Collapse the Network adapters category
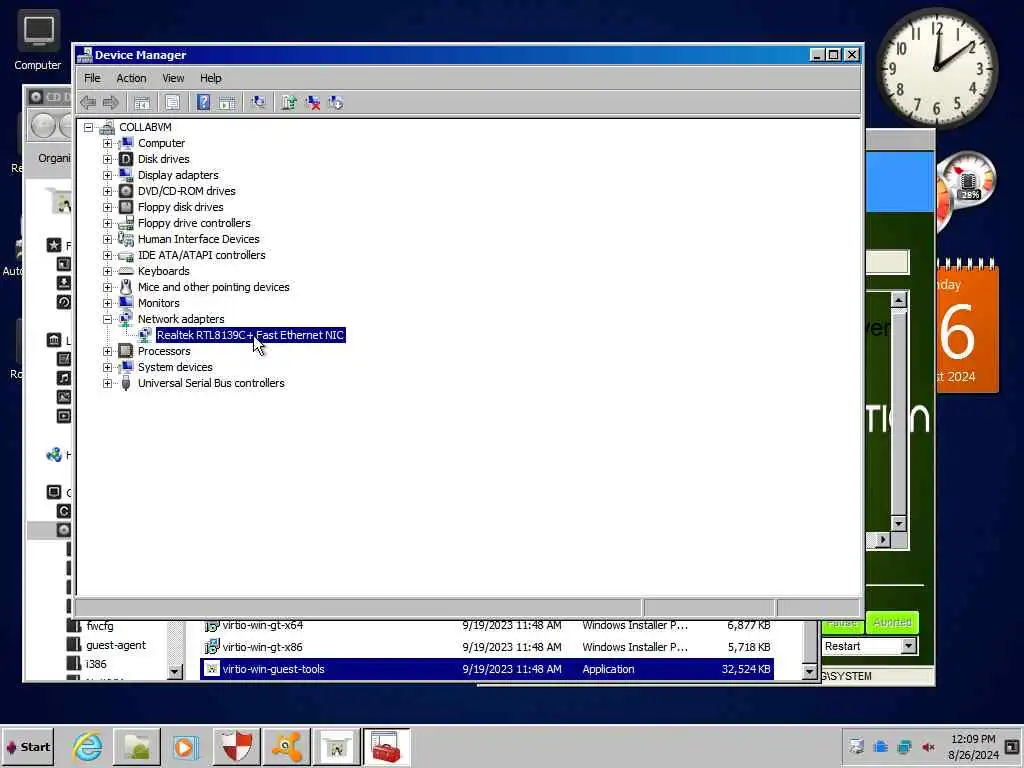The image size is (1024, 768). point(108,319)
